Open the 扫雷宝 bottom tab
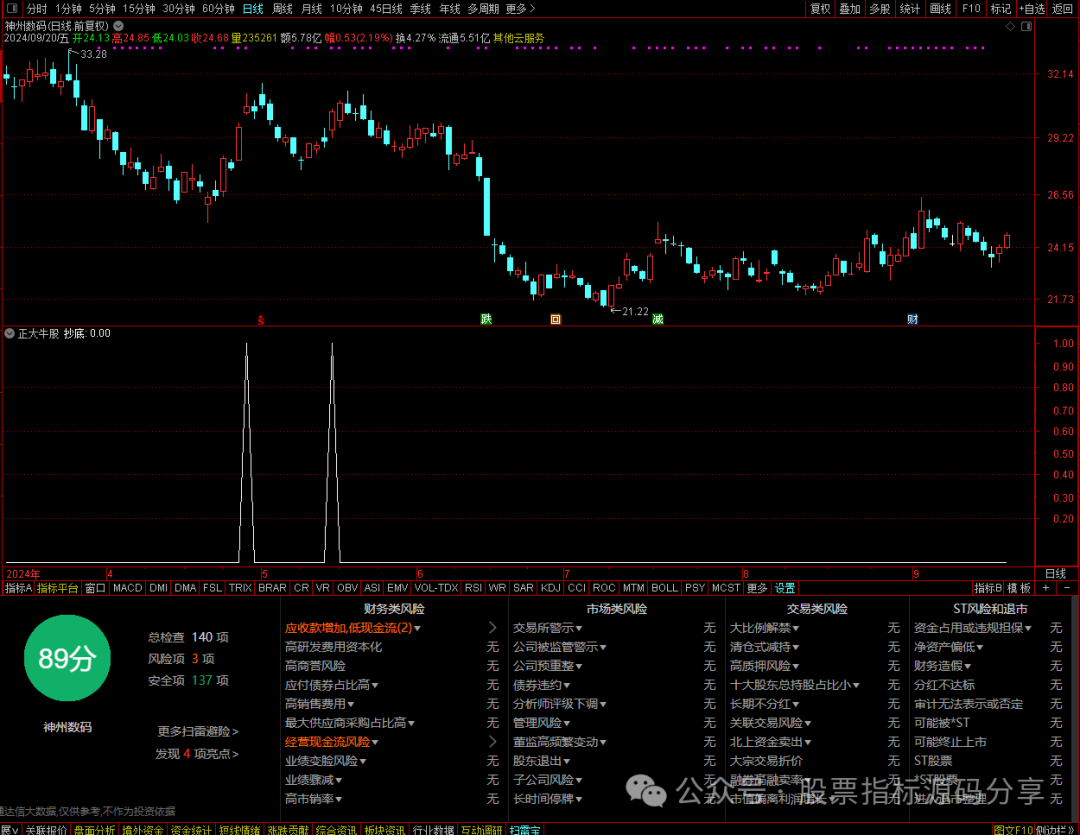 point(525,829)
